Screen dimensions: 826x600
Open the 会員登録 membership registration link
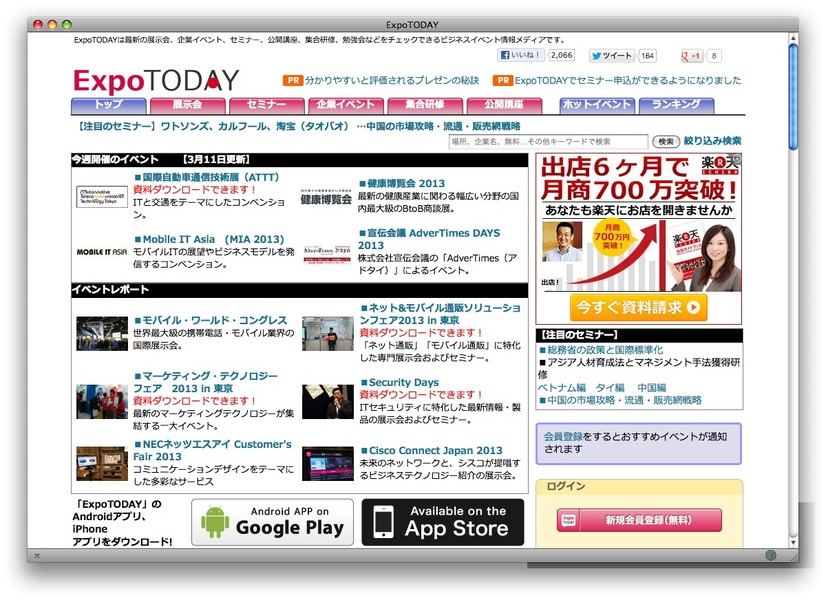point(563,437)
